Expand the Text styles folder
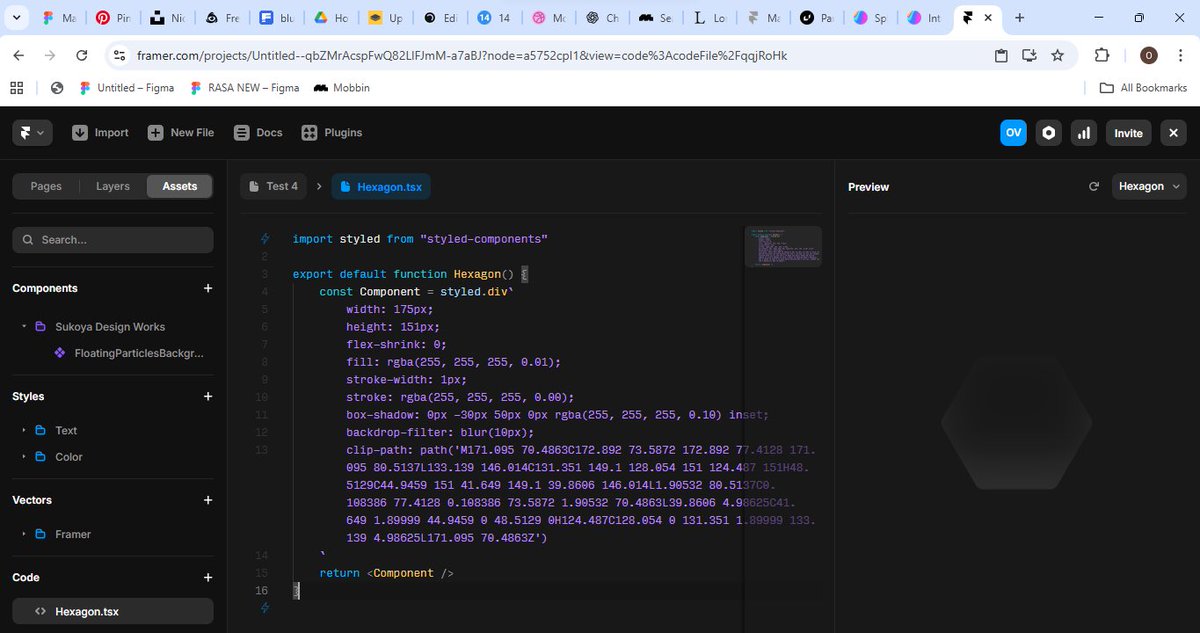Image resolution: width=1200 pixels, height=633 pixels. (x=23, y=430)
